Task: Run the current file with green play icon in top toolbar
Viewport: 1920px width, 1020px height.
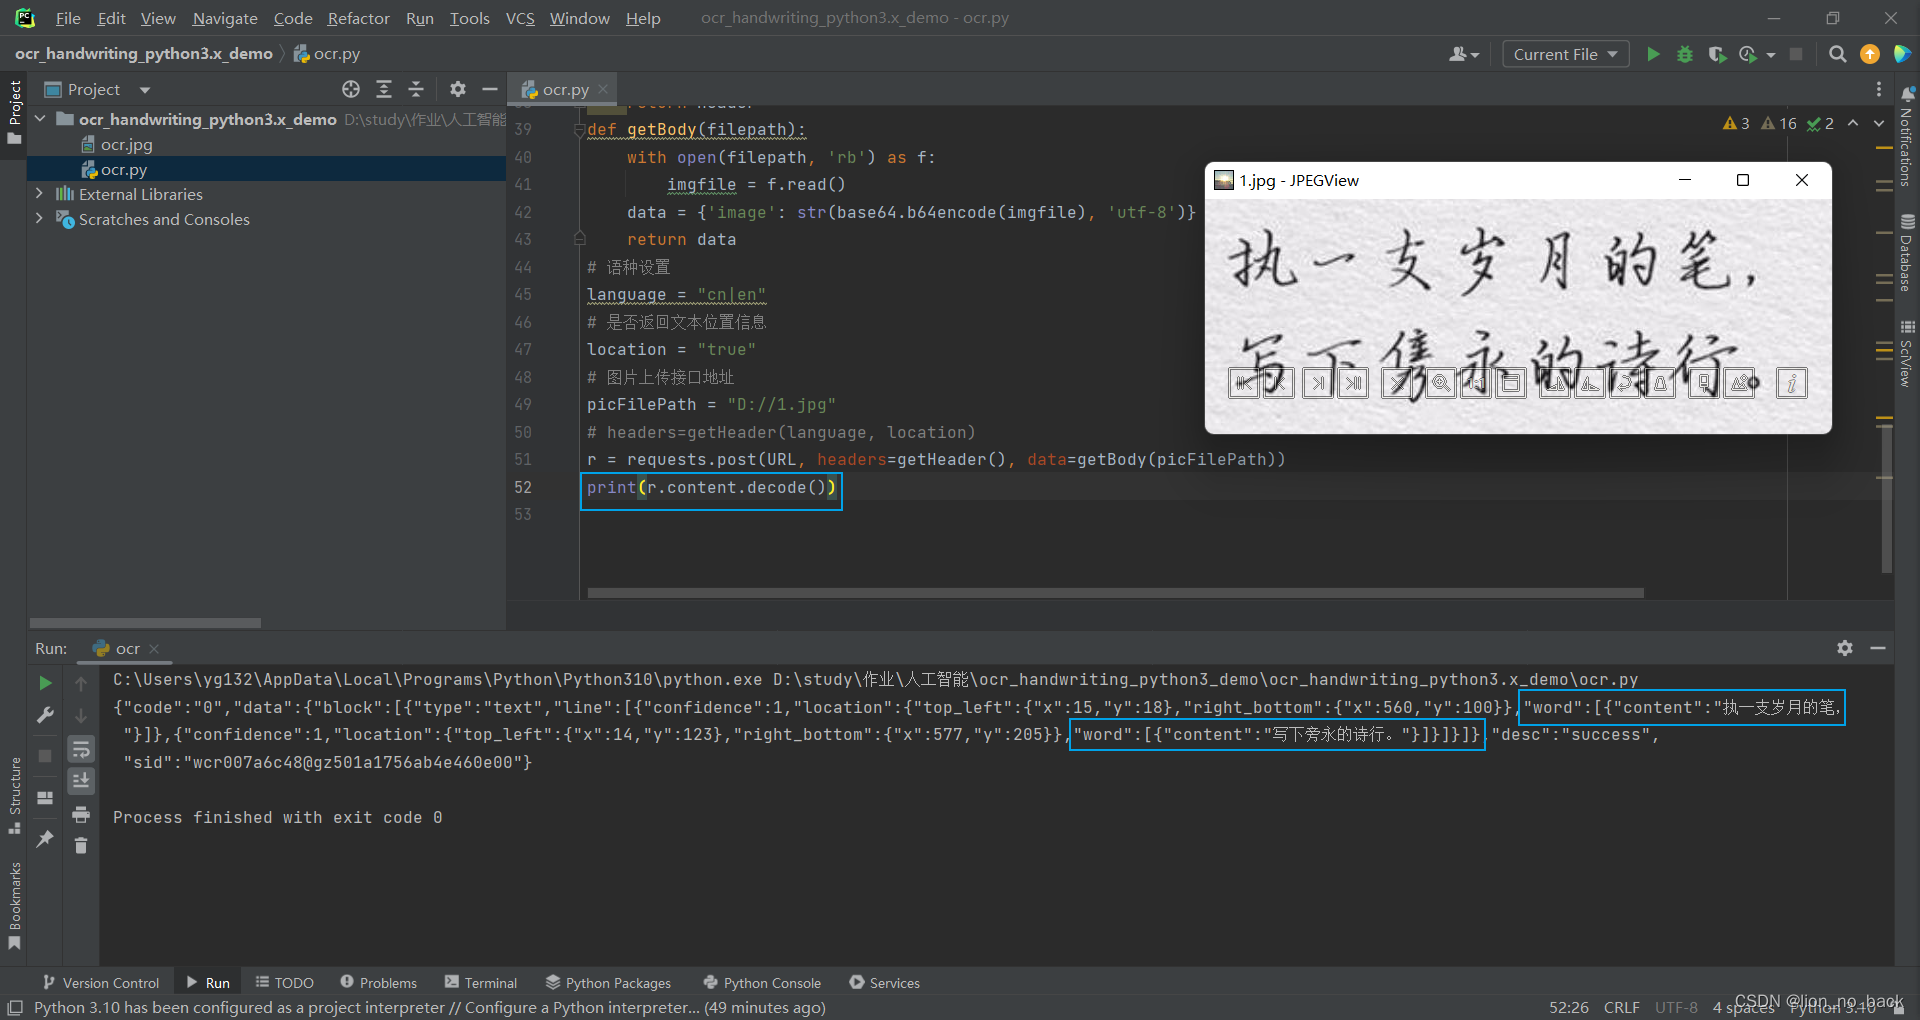Action: [1653, 54]
